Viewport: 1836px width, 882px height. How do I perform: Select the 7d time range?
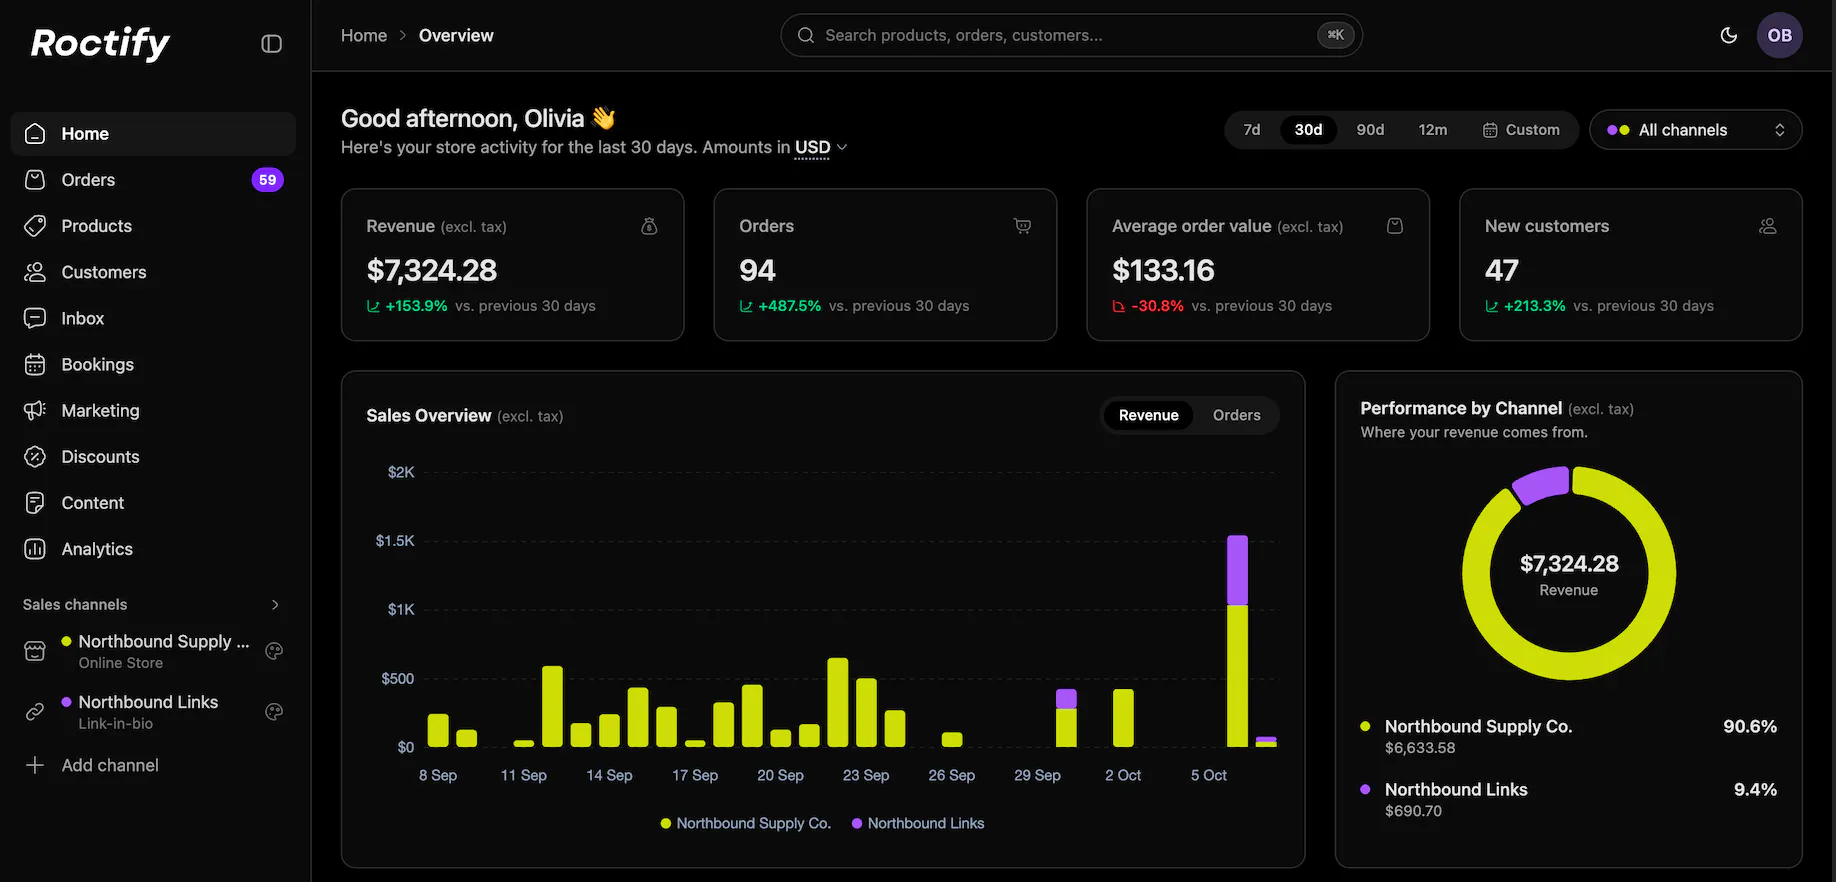pyautogui.click(x=1252, y=130)
